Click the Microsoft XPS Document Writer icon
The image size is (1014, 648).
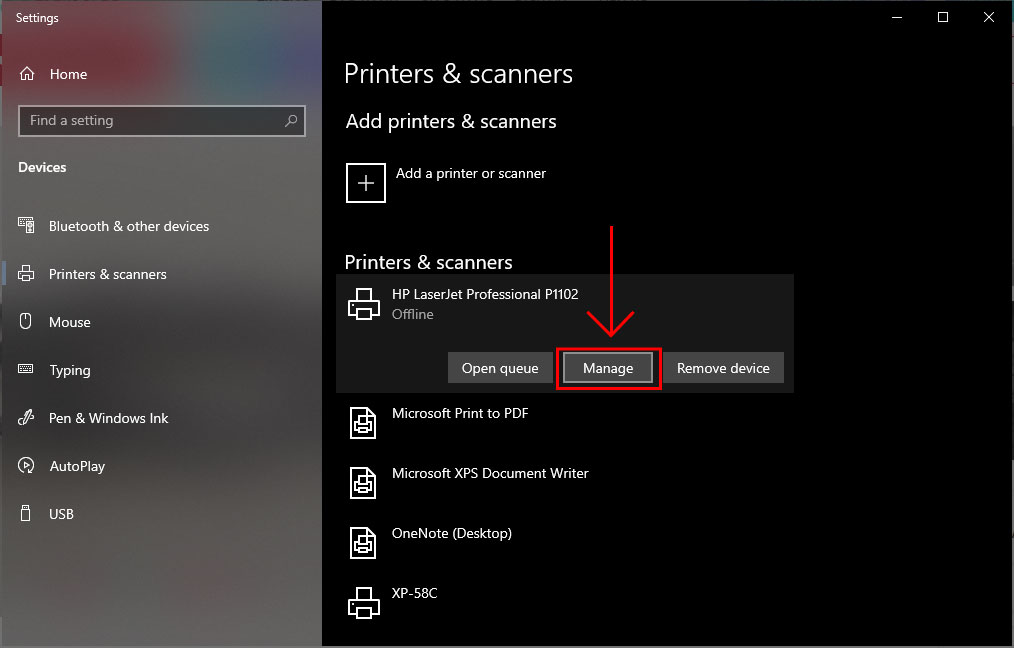[363, 483]
